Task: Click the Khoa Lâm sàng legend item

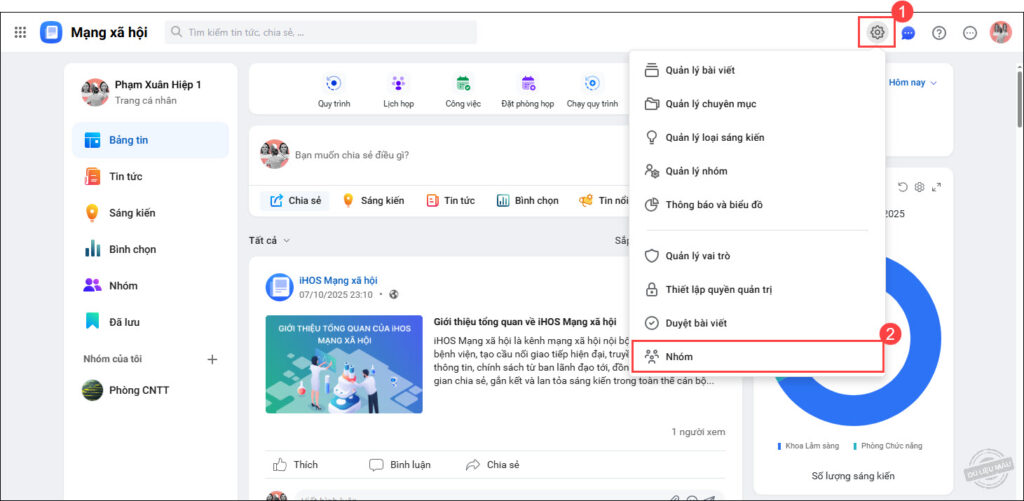Action: coord(808,445)
